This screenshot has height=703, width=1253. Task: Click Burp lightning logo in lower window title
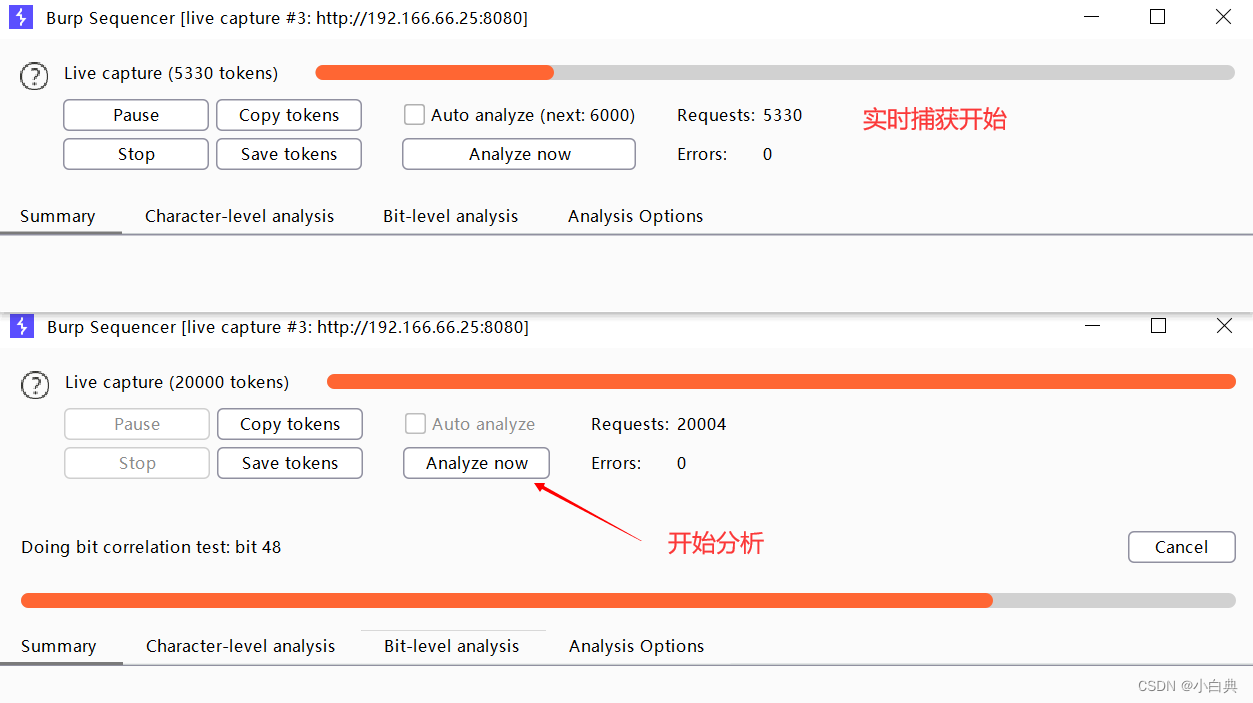pyautogui.click(x=22, y=327)
